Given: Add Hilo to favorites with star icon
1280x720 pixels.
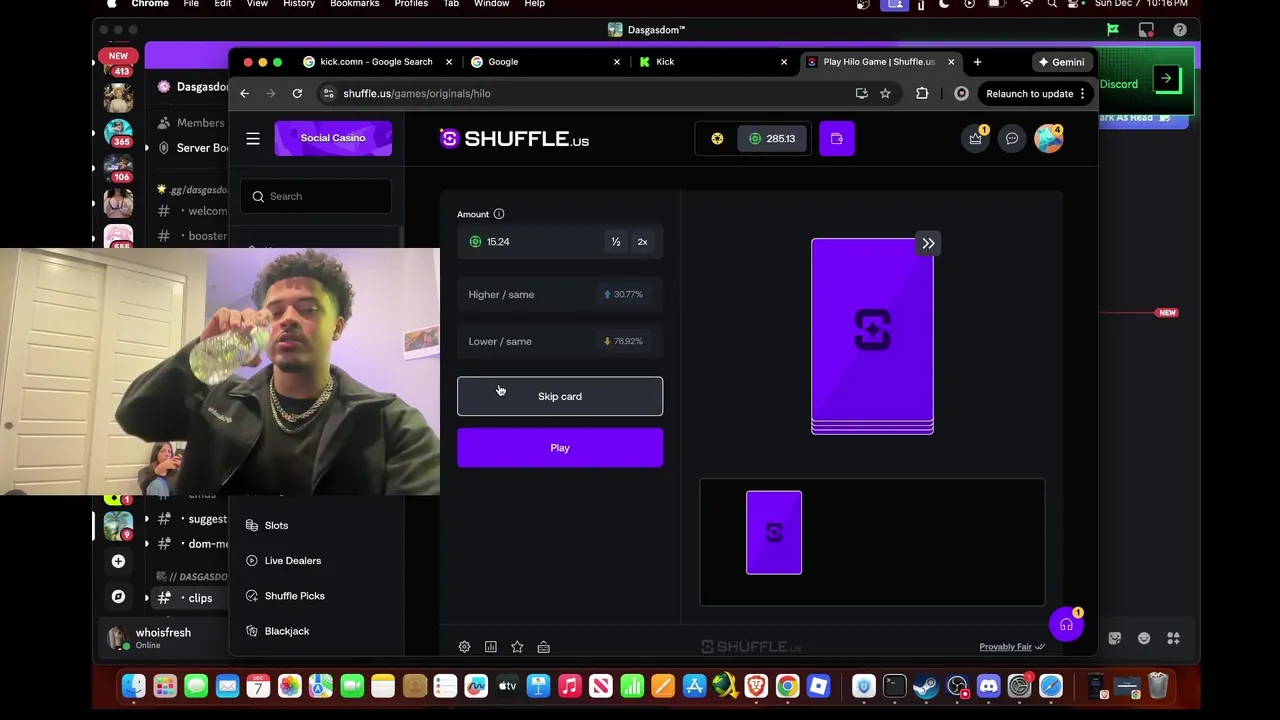Looking at the screenshot, I should [x=517, y=647].
